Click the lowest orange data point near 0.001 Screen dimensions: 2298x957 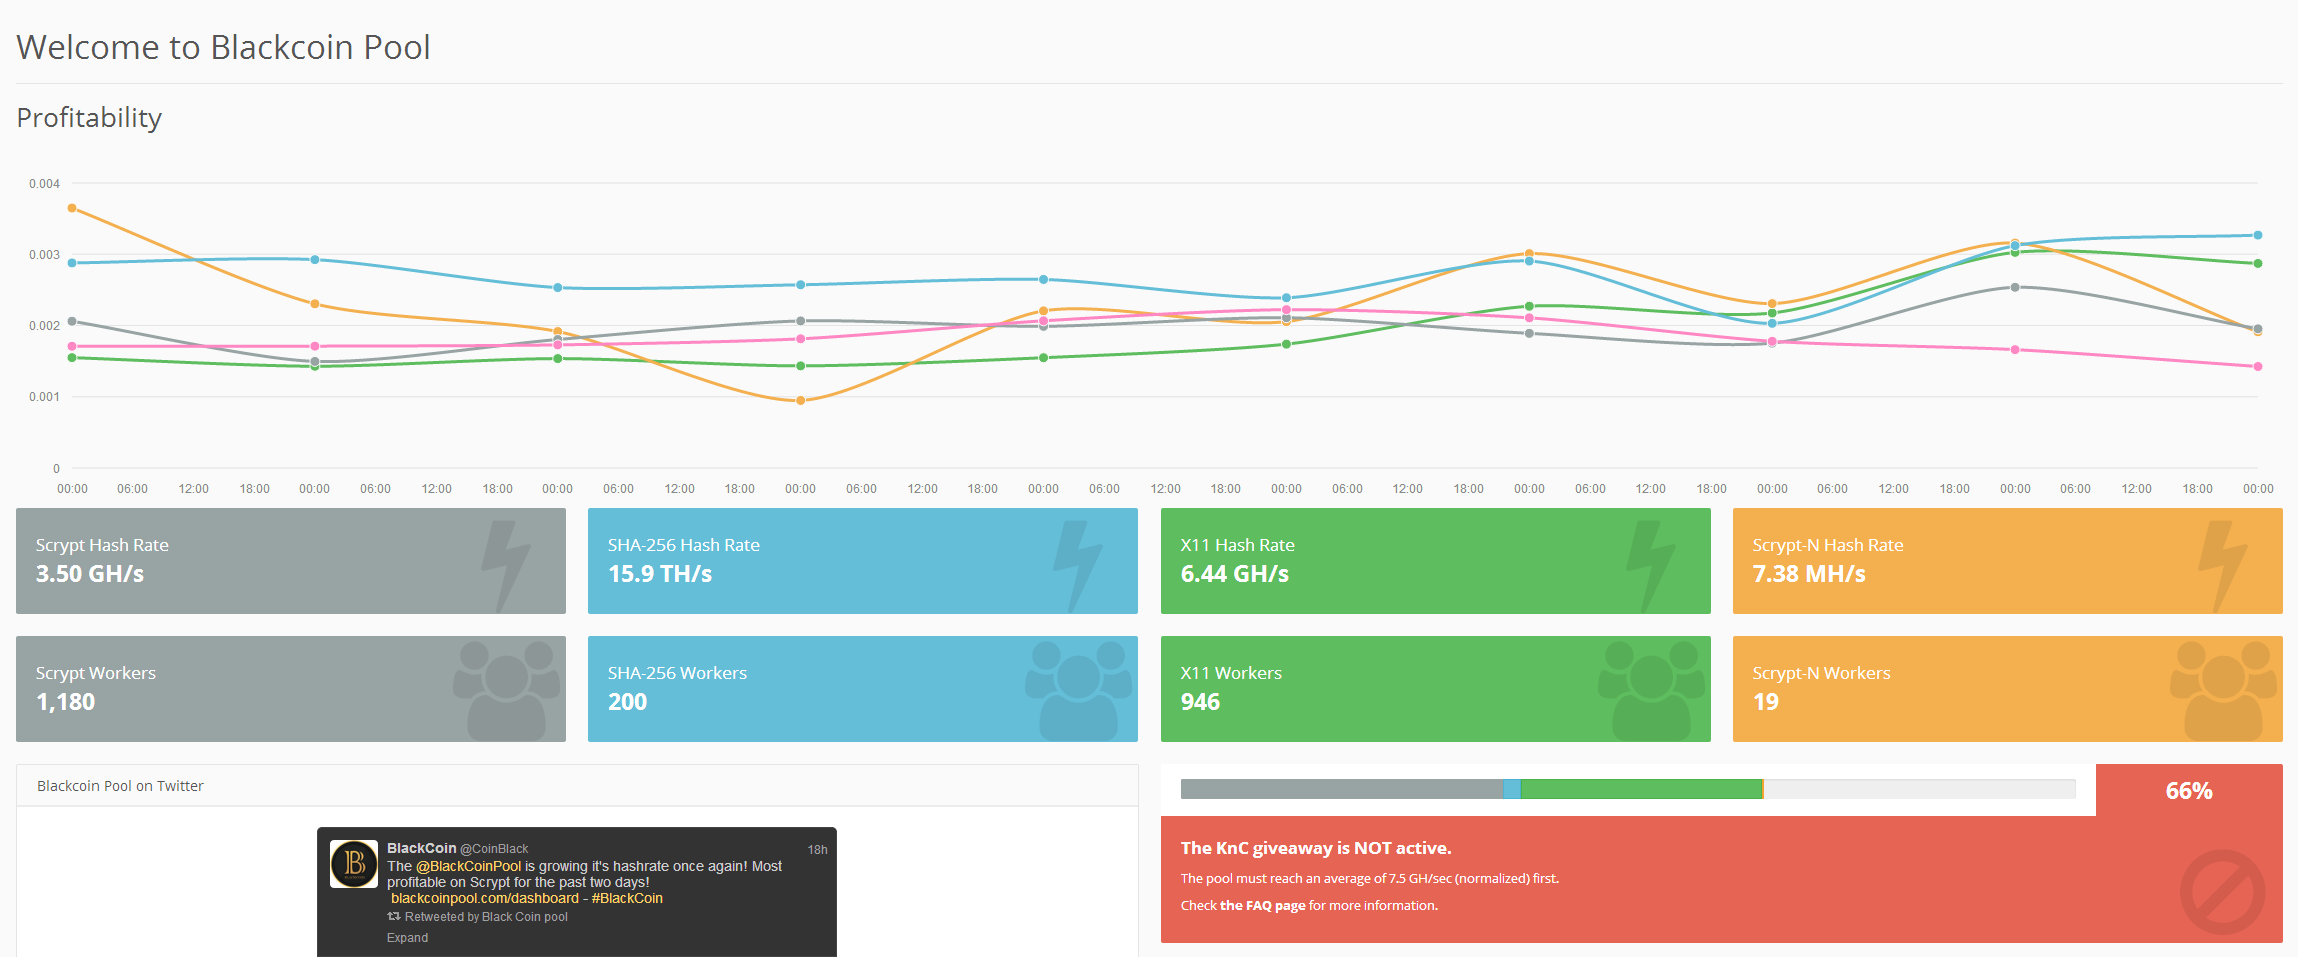pyautogui.click(x=800, y=401)
